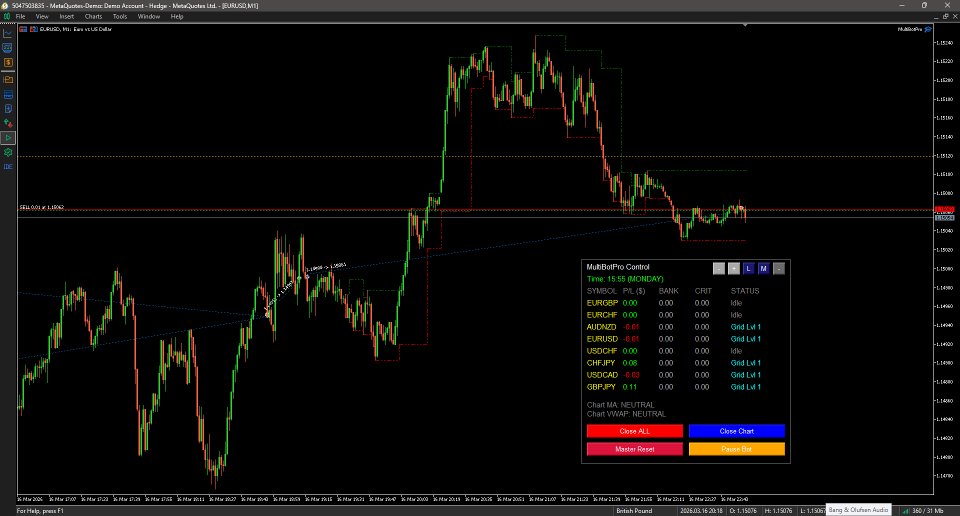This screenshot has height=516, width=960.
Task: Click the Close ALL red button
Action: (x=634, y=431)
